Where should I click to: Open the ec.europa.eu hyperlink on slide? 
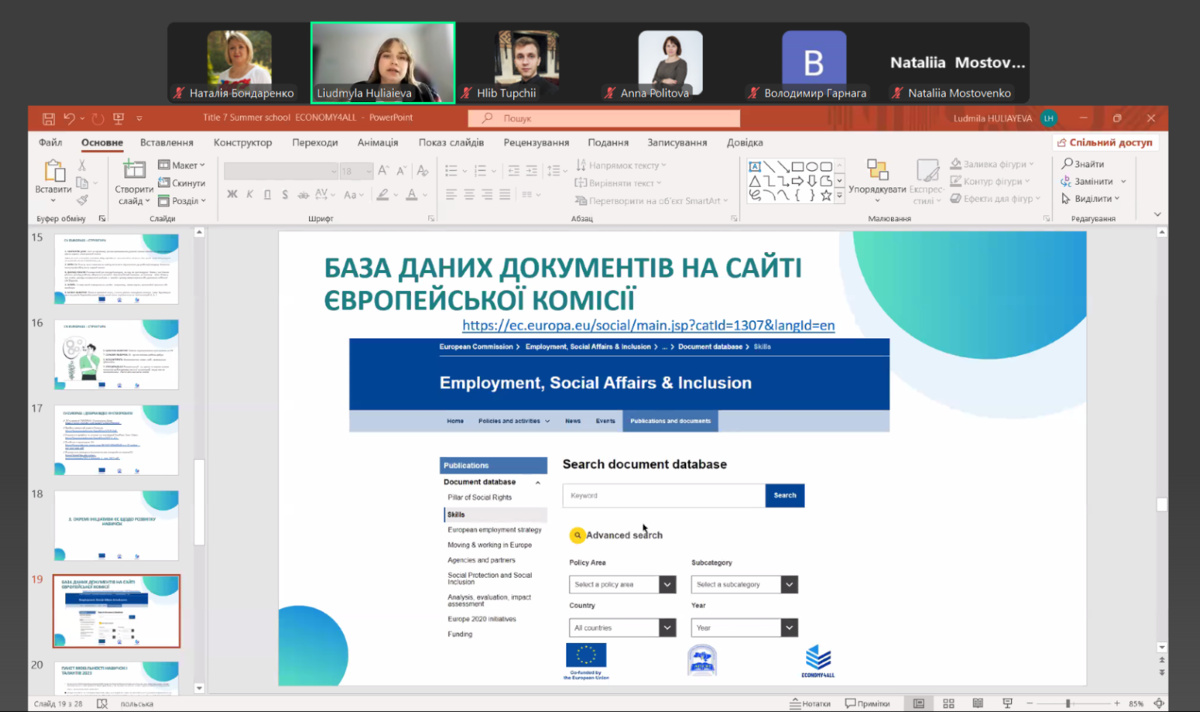click(648, 325)
